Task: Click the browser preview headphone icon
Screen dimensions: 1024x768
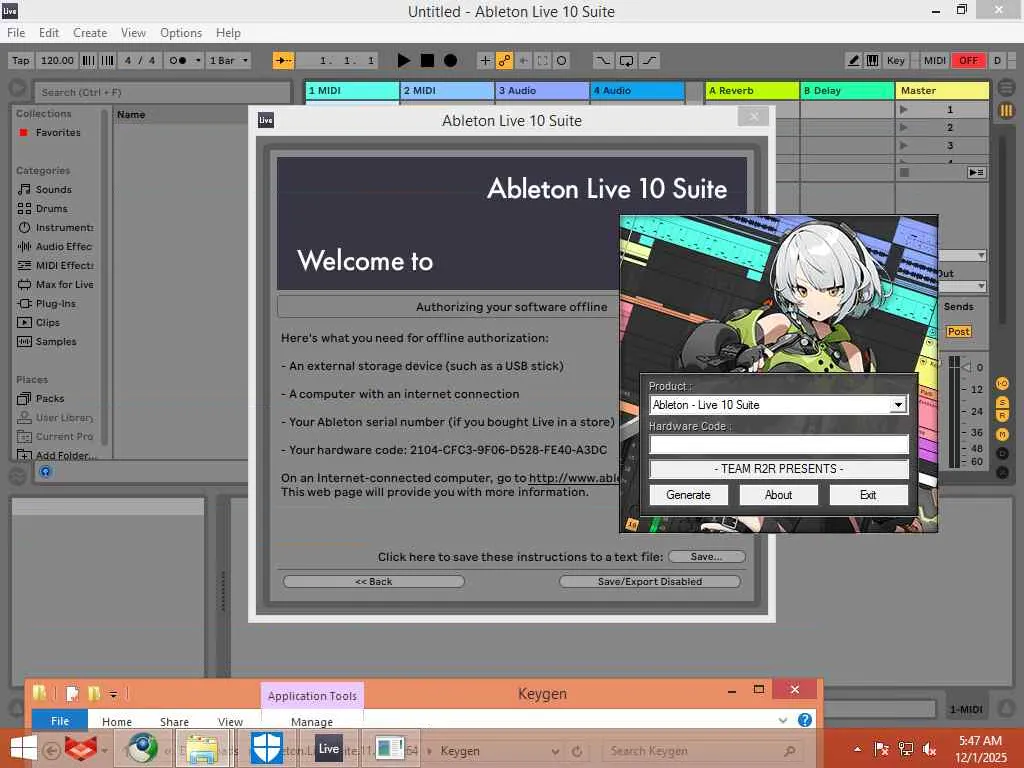Action: 45,472
